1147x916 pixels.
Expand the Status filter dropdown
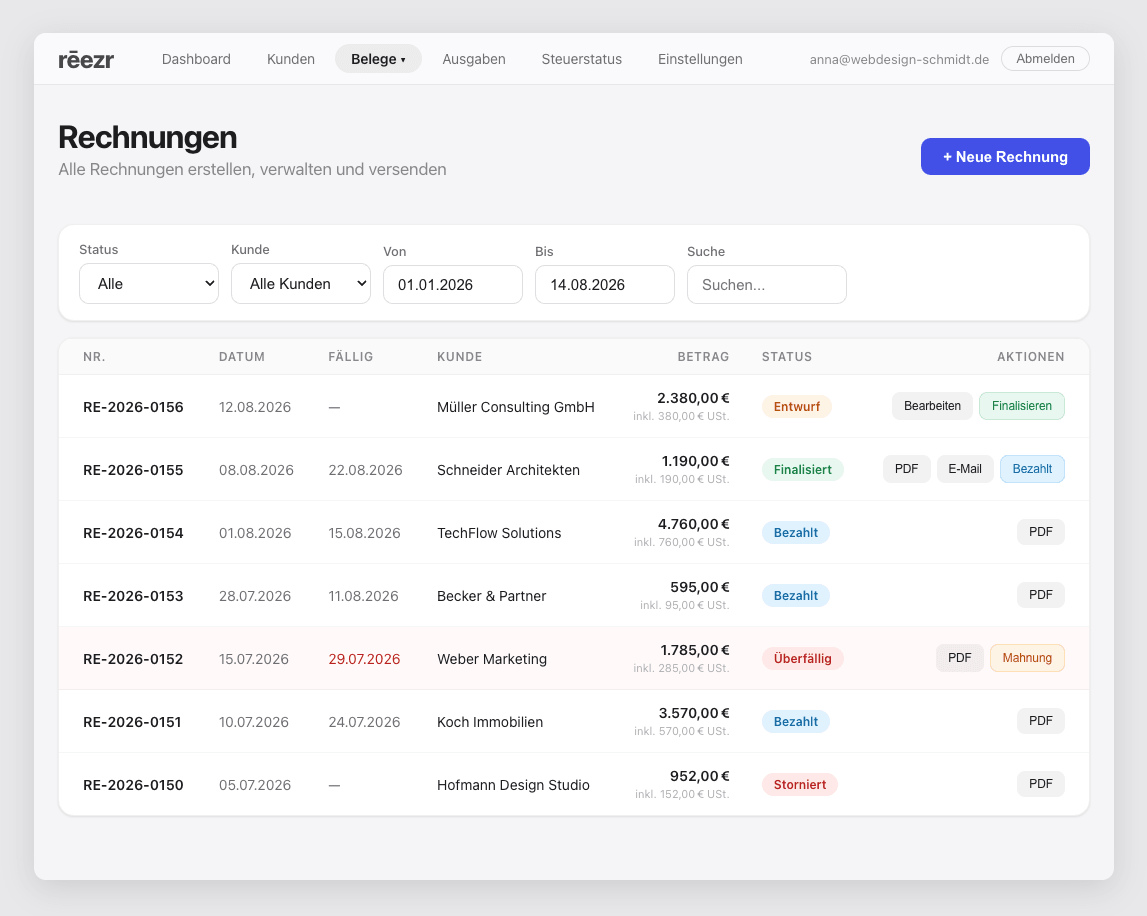coord(148,284)
